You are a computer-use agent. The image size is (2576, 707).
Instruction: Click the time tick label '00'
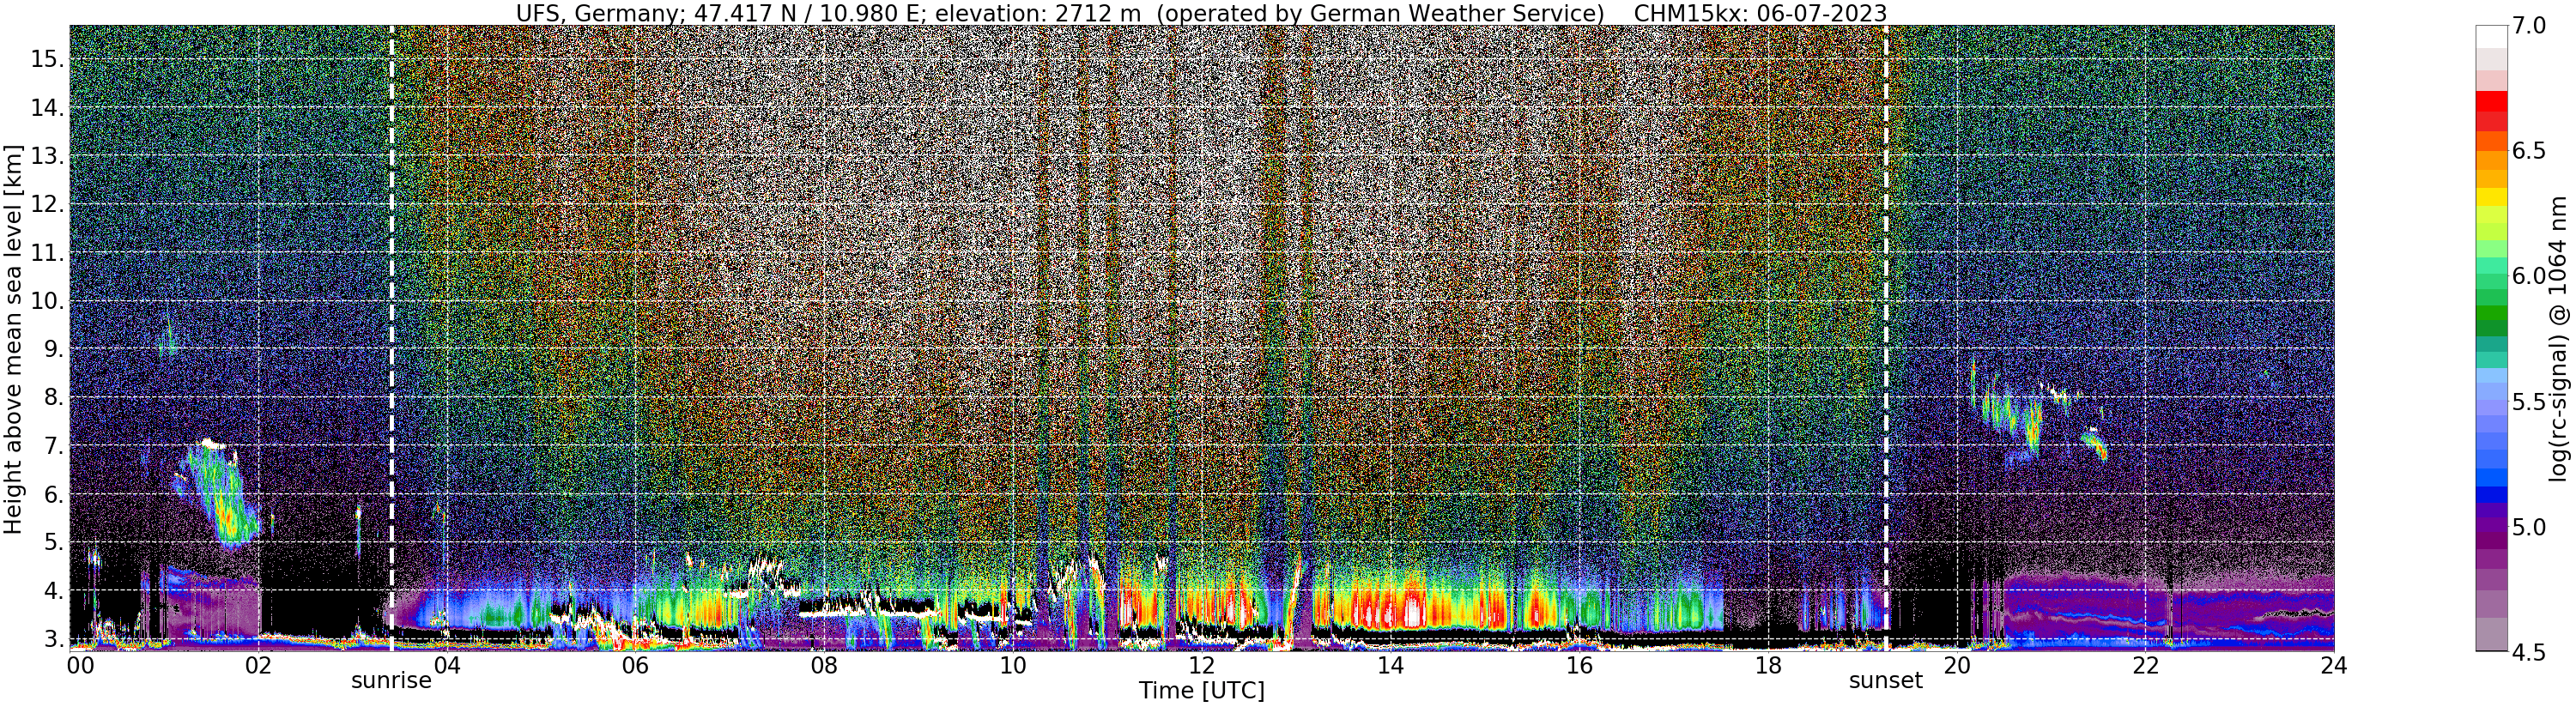[80, 665]
